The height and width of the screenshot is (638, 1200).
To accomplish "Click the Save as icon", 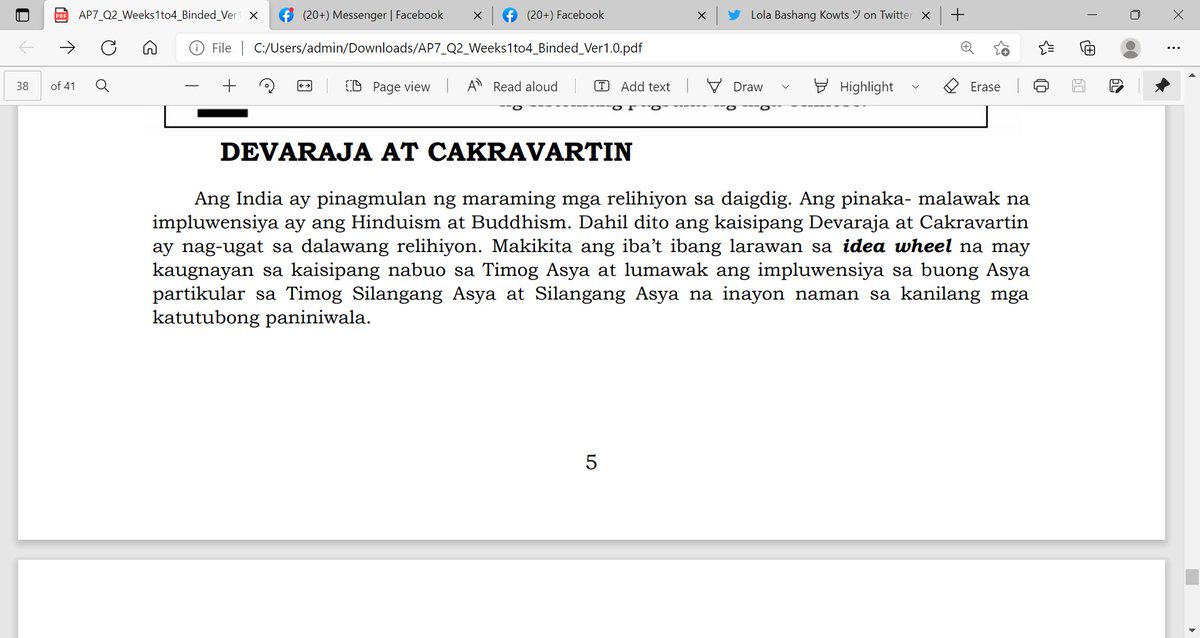I will 1116,86.
